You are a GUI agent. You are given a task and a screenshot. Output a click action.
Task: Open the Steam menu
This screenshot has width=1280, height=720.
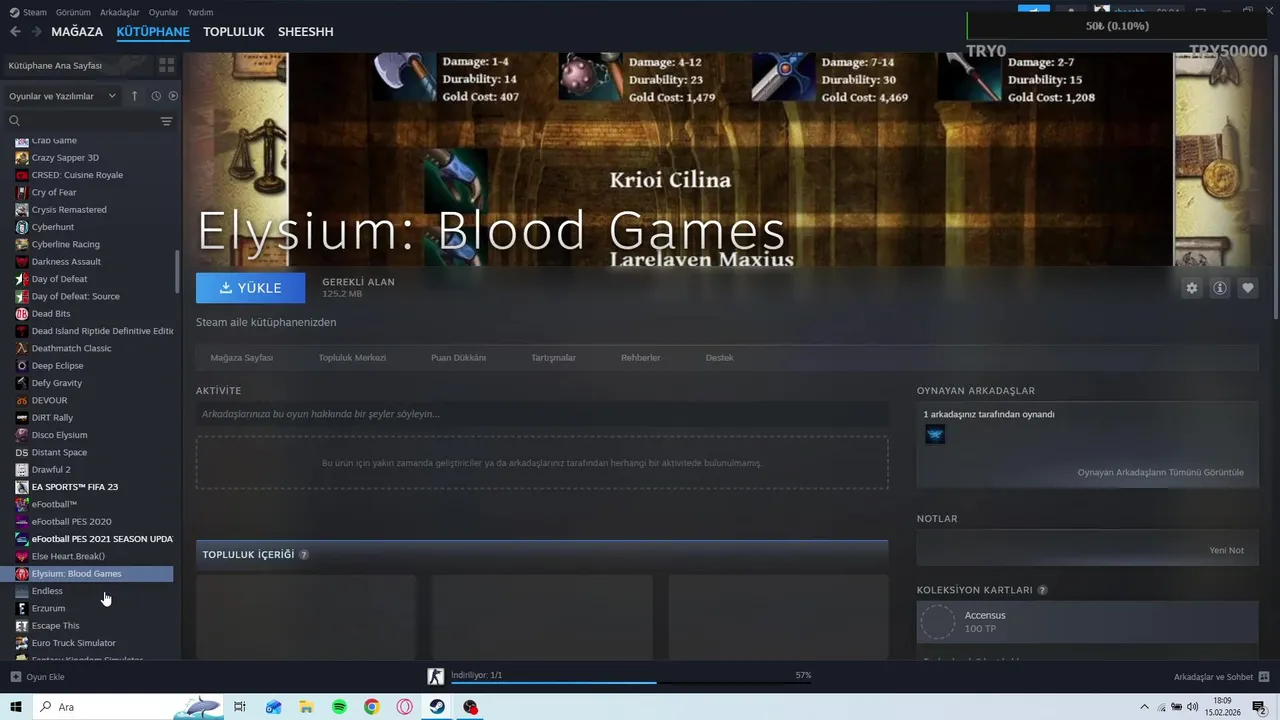pyautogui.click(x=28, y=12)
